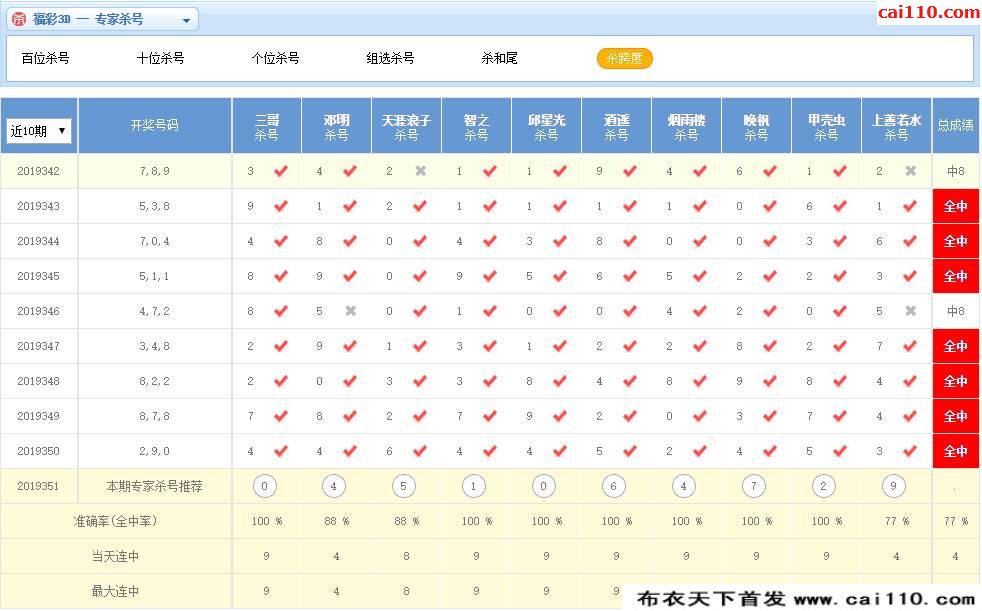Click red checkmark for 晚枫 in row 2019348
982x611 pixels.
[x=770, y=381]
